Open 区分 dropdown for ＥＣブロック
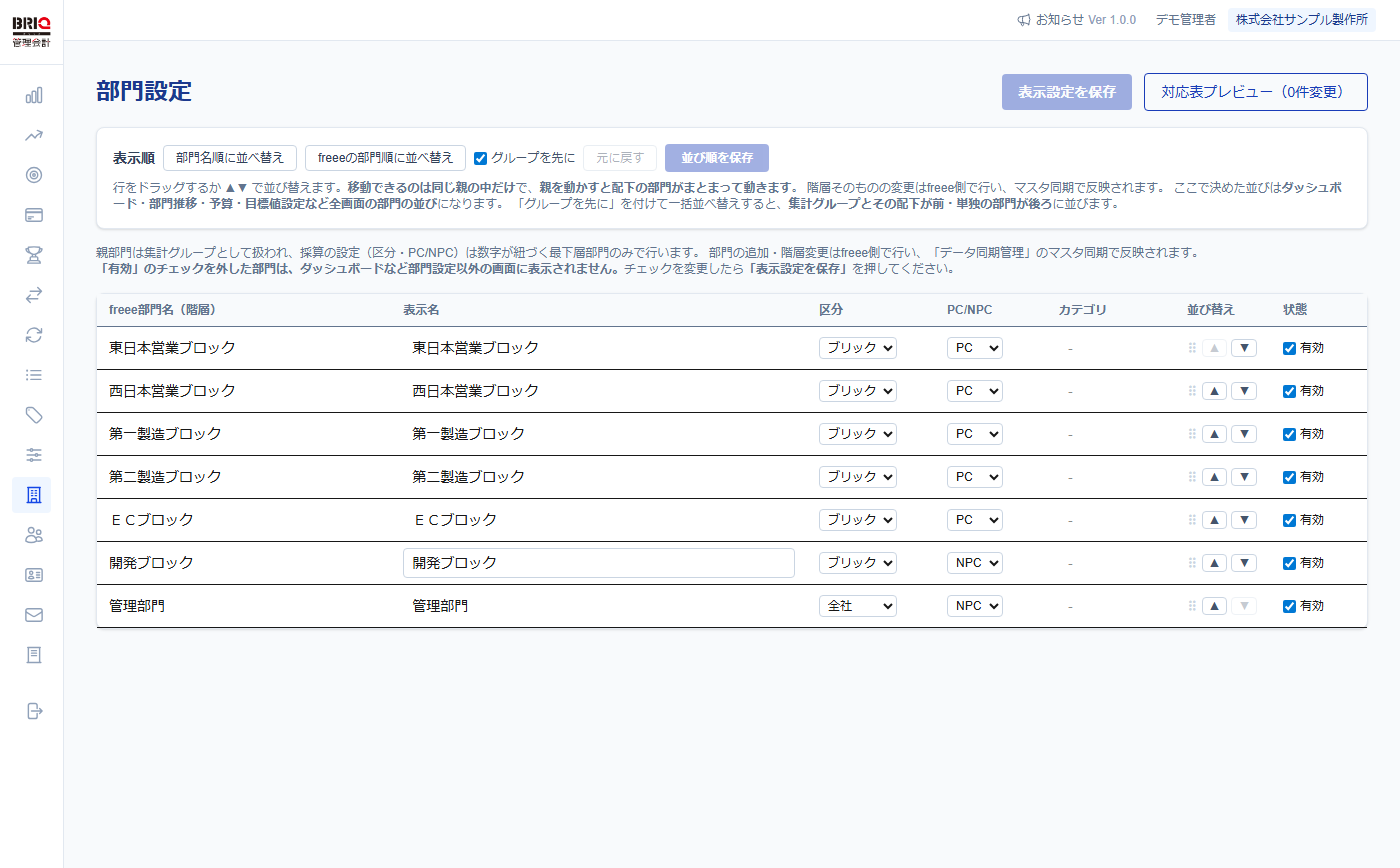The image size is (1400, 868). [858, 520]
